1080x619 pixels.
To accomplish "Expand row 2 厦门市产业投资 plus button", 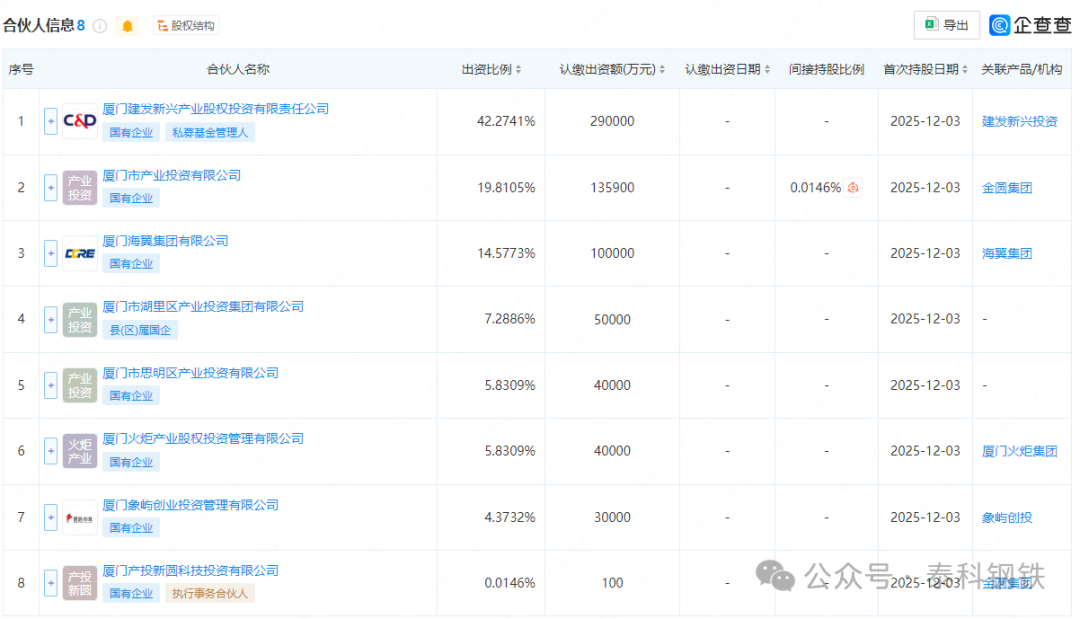I will (x=50, y=187).
